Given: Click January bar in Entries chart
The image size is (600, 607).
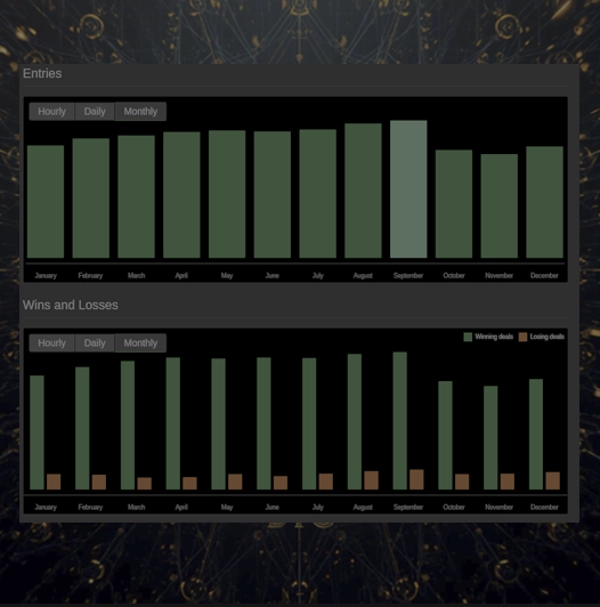Looking at the screenshot, I should (x=46, y=202).
